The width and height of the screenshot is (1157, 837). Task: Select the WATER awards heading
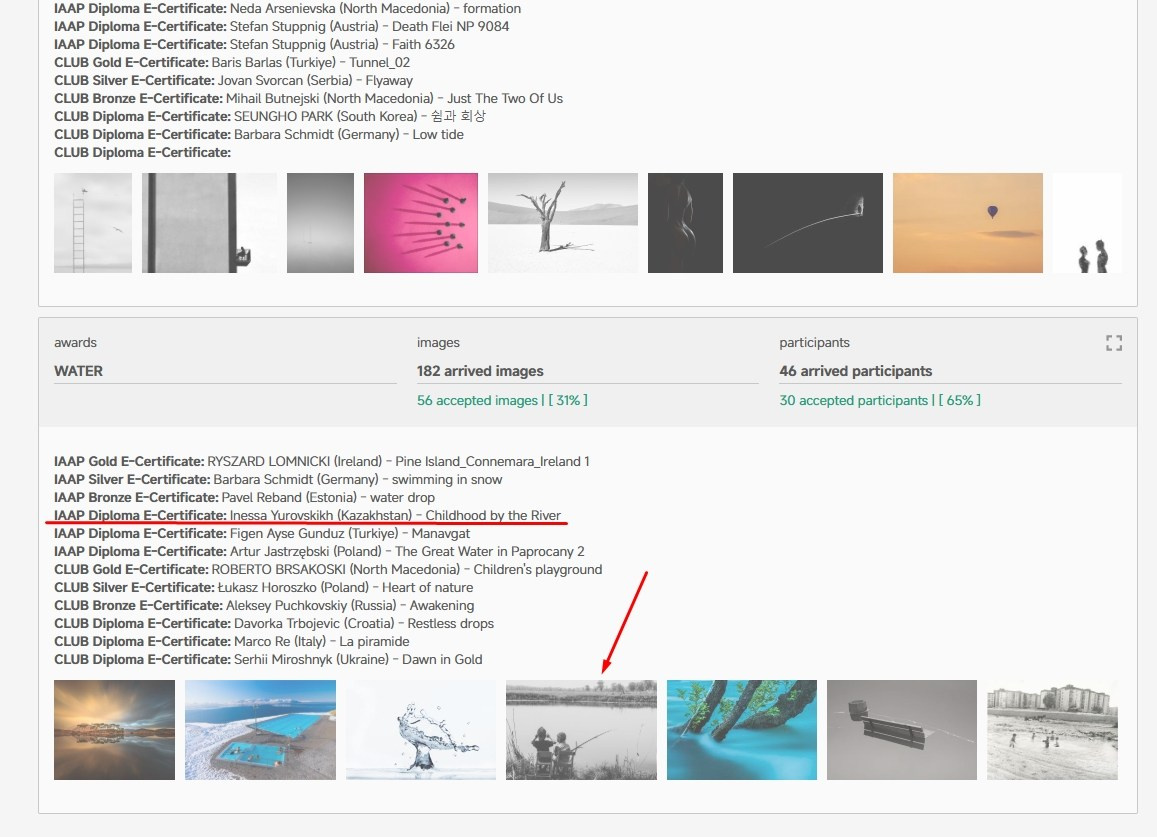[x=79, y=371]
